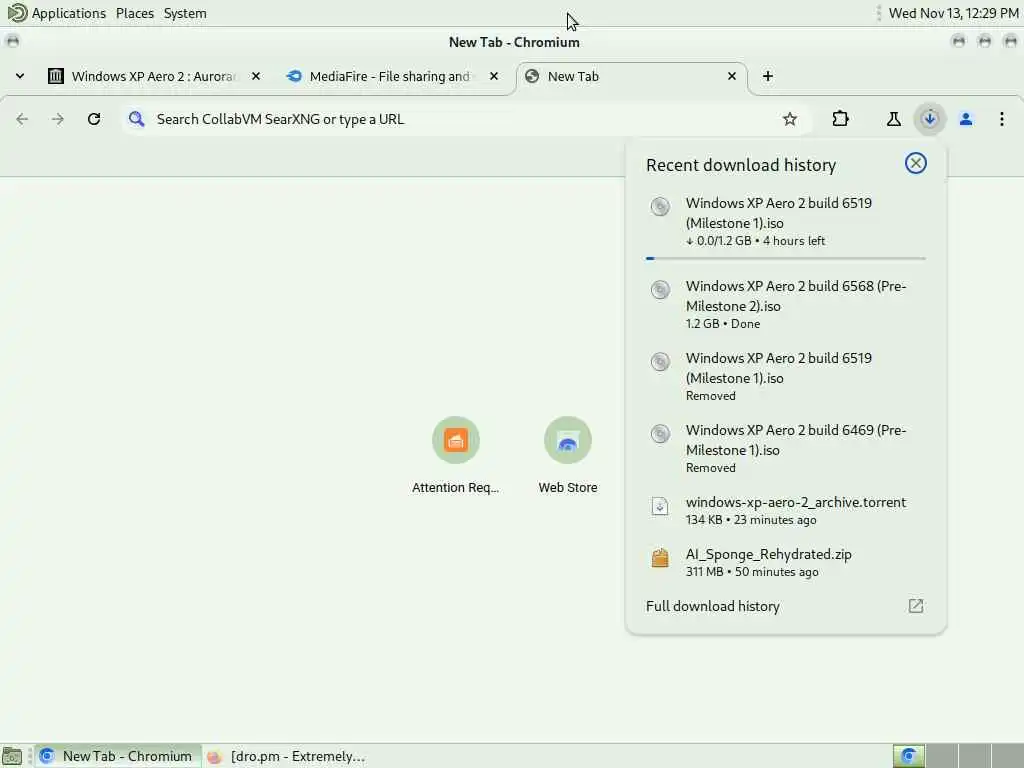
Task: Click windows-xp-aero-2_archive.torrent download entry
Action: [786, 510]
